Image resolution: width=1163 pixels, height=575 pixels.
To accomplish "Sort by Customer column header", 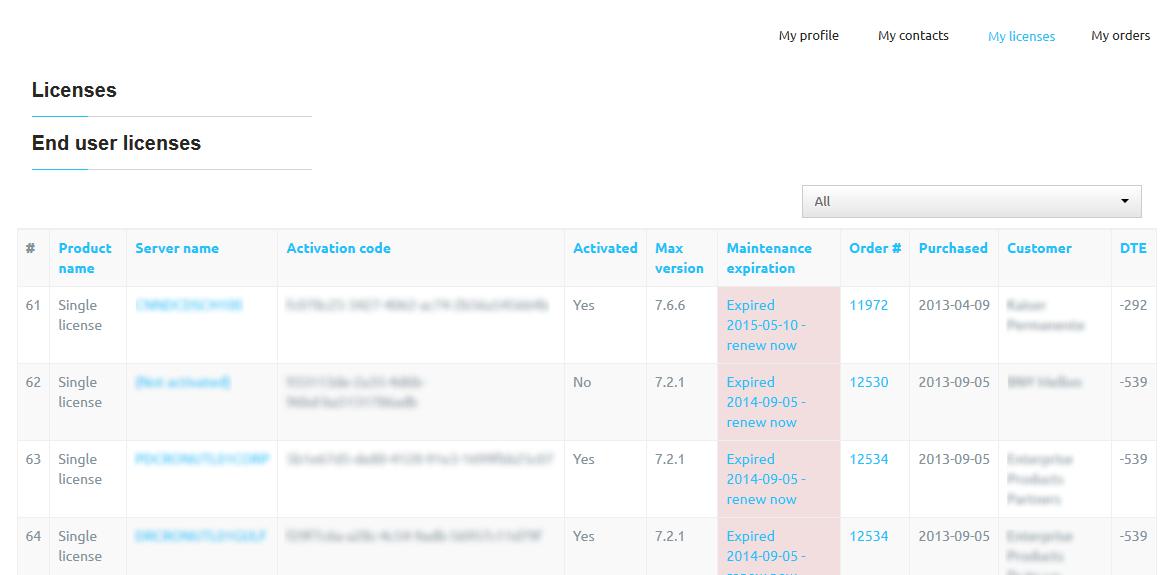I will click(1039, 248).
